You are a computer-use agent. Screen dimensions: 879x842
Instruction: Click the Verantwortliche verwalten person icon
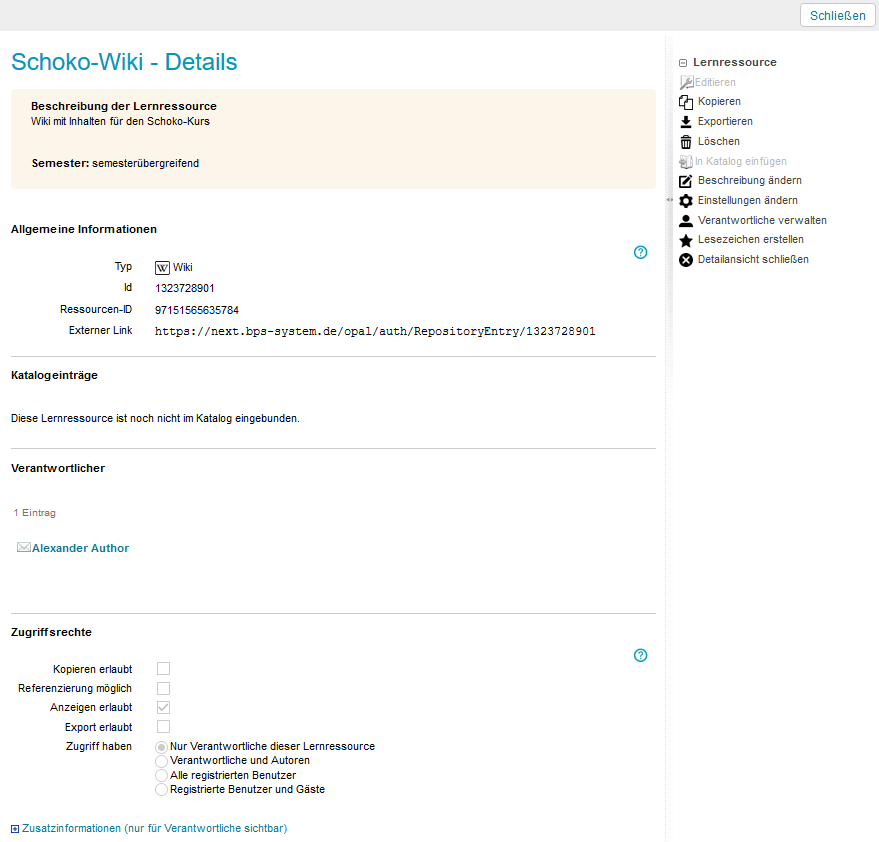686,220
